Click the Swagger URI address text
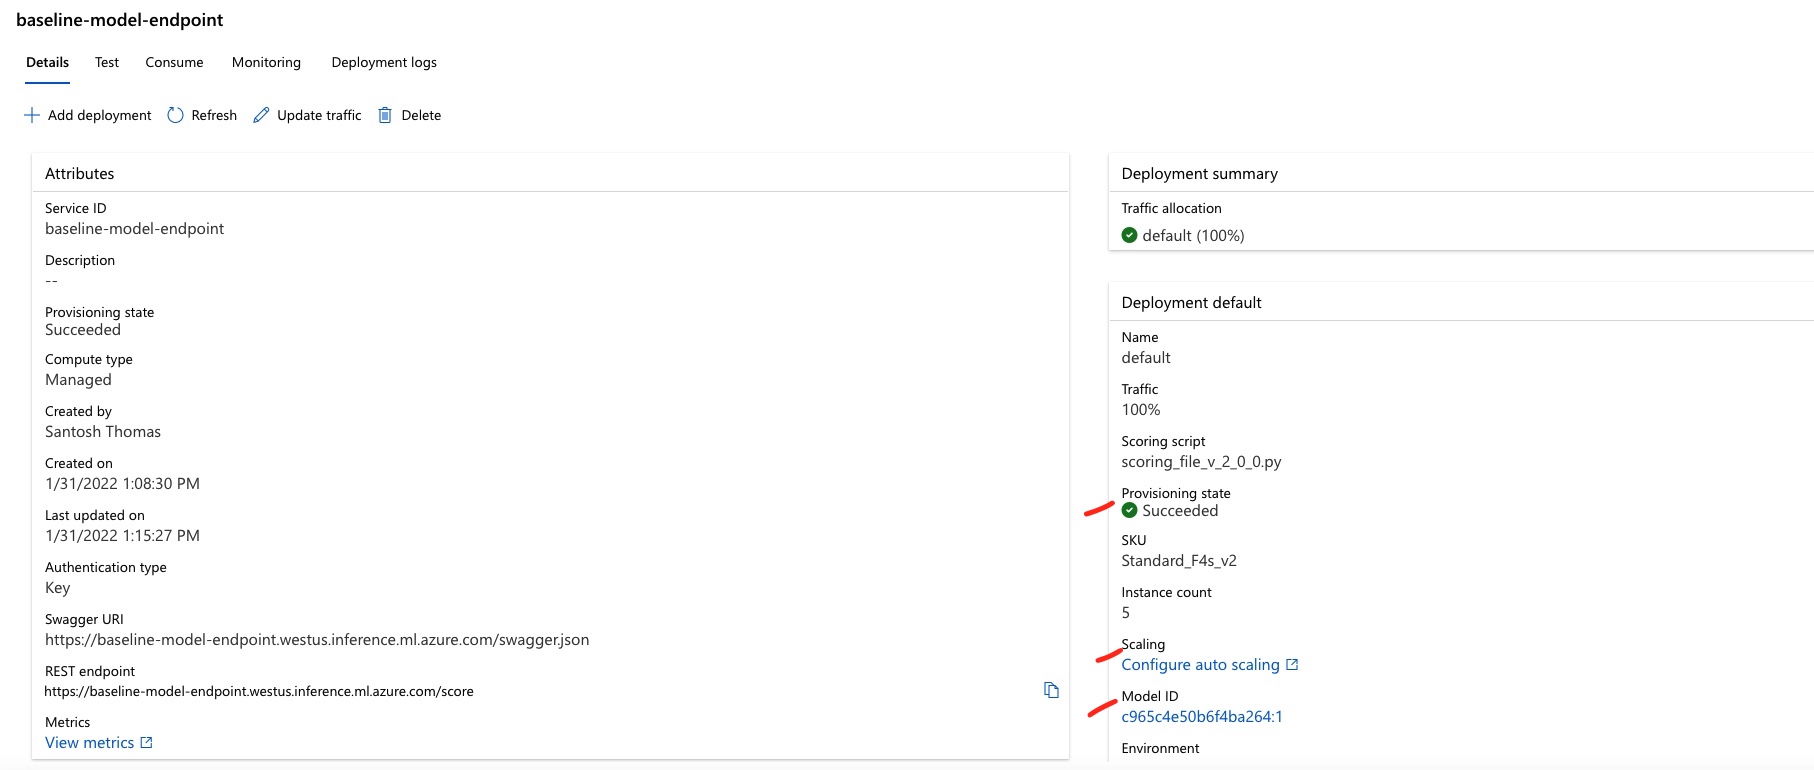The height and width of the screenshot is (770, 1814). coord(317,639)
